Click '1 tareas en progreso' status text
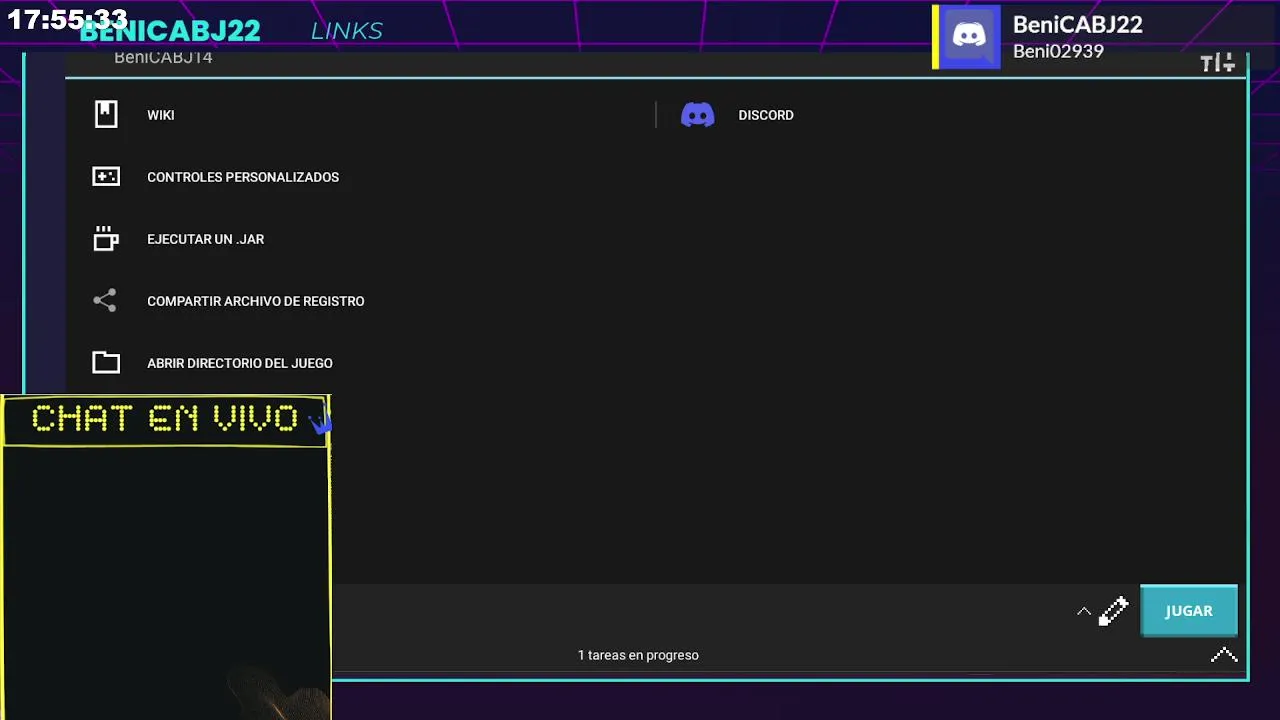This screenshot has height=720, width=1280. coord(638,655)
